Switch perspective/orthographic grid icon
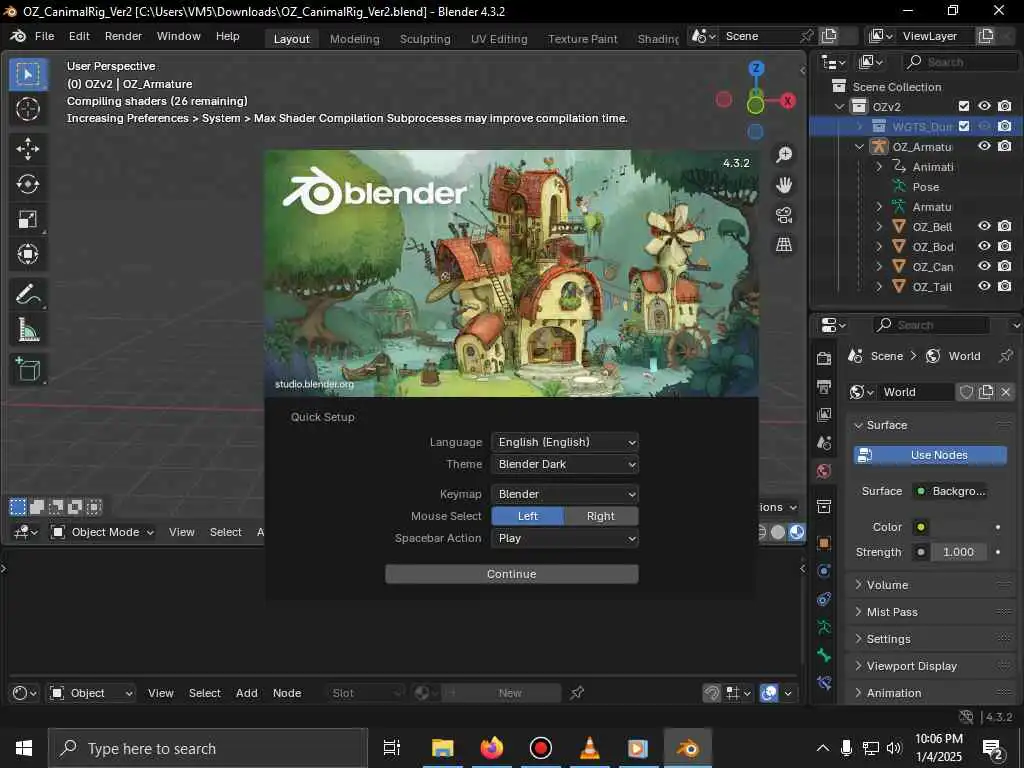1024x768 pixels. coord(784,245)
